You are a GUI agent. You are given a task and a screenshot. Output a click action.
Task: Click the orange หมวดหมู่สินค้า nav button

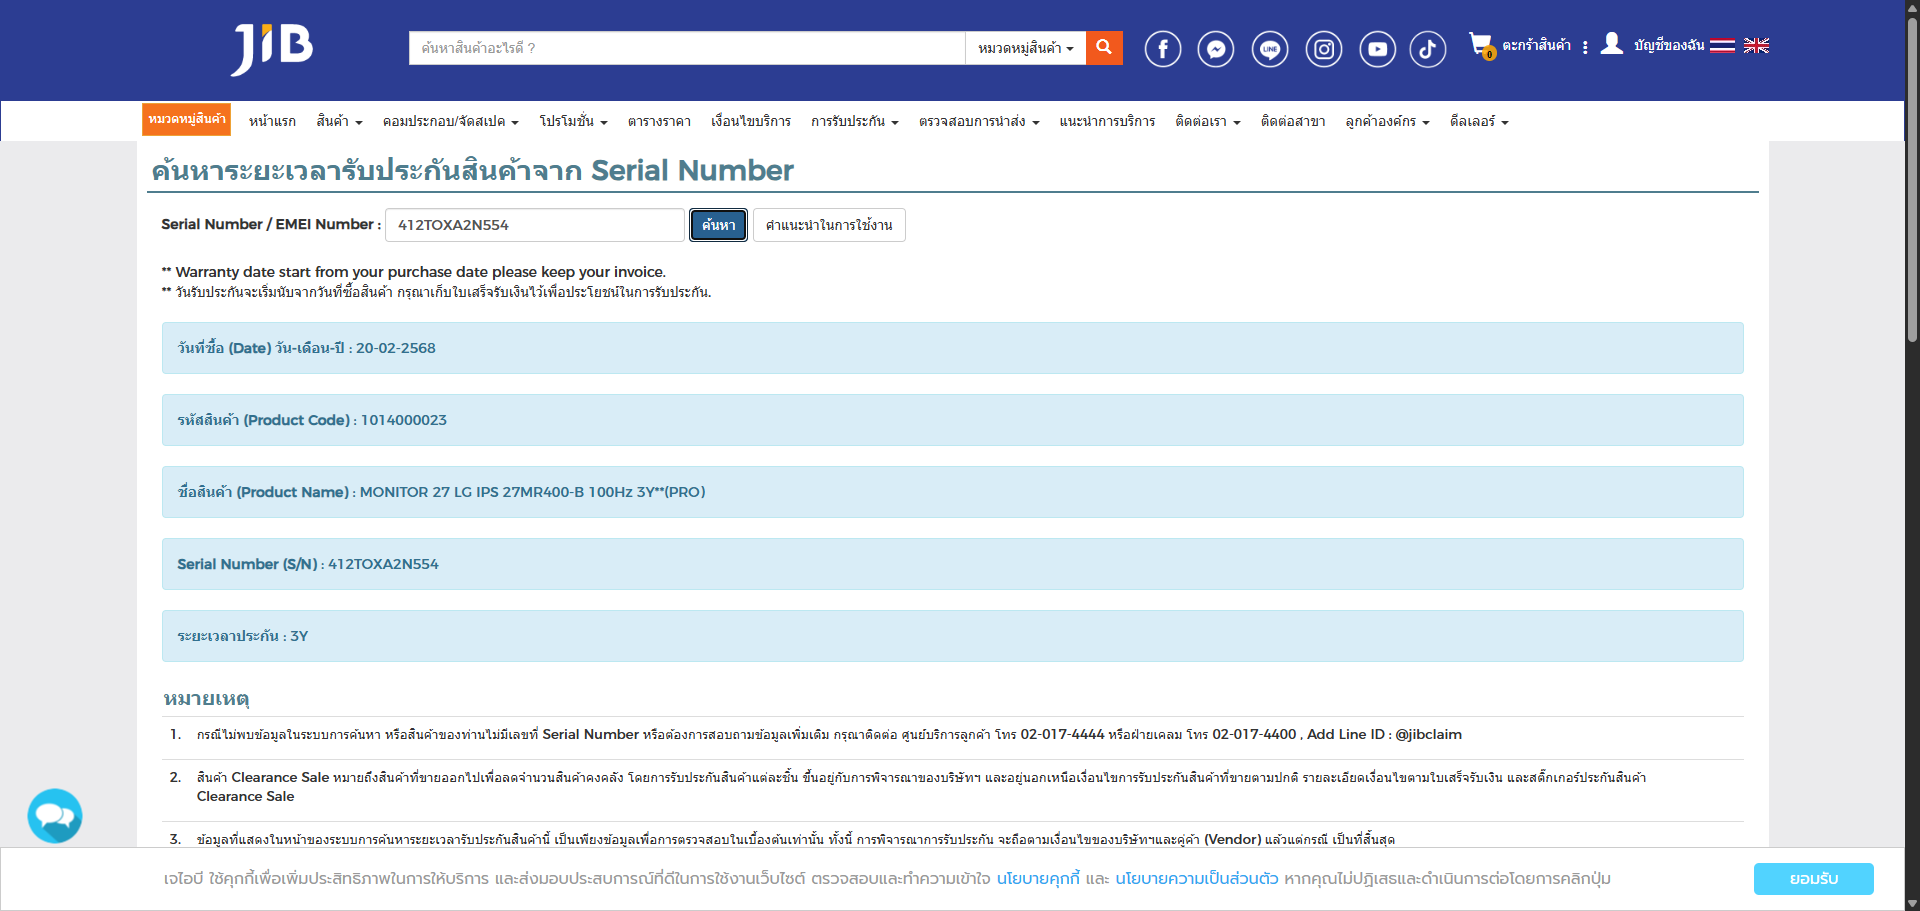(x=187, y=119)
